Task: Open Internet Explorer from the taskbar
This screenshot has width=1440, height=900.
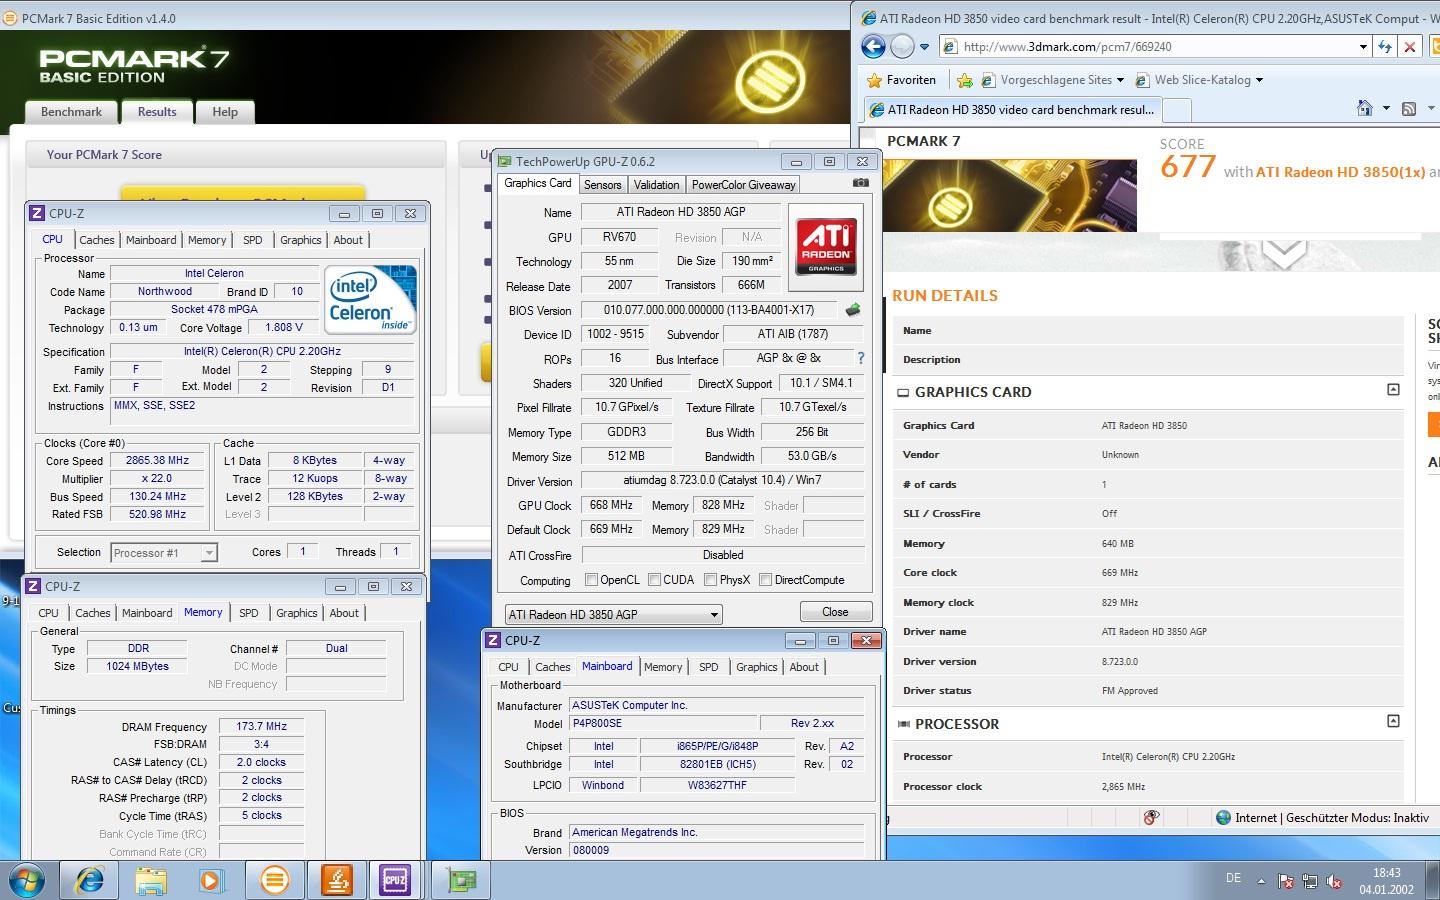Action: pyautogui.click(x=90, y=880)
